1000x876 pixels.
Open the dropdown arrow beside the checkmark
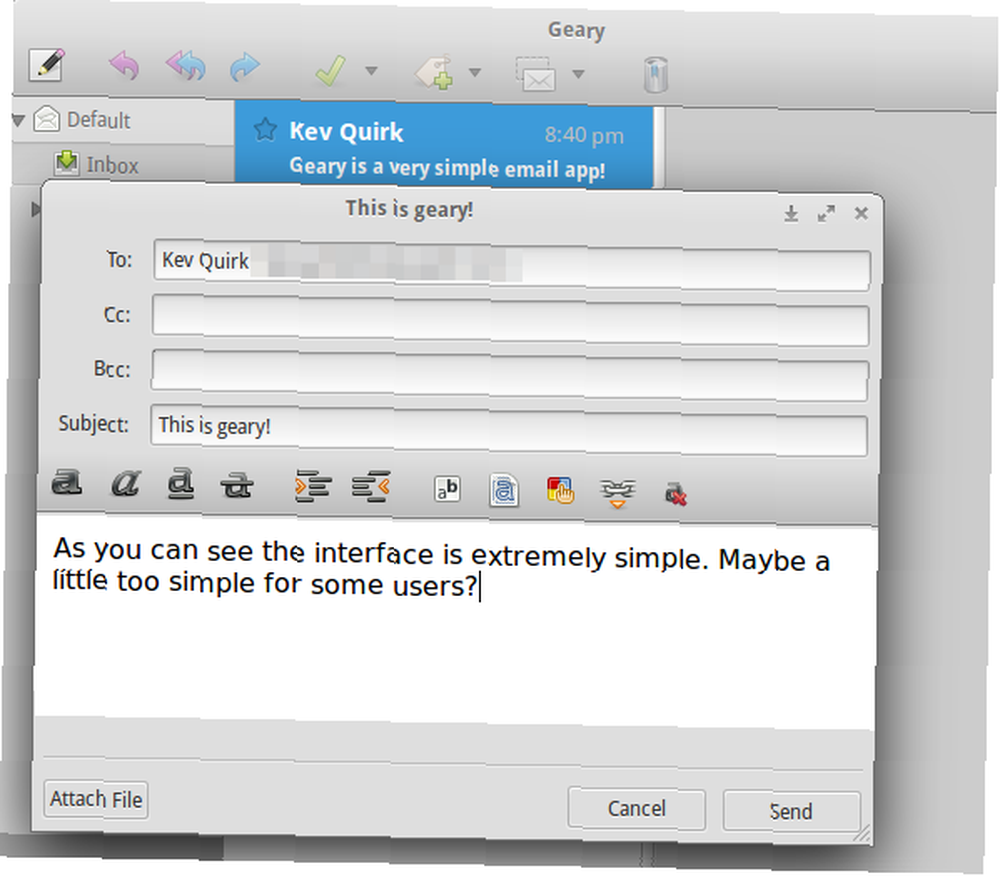(371, 70)
